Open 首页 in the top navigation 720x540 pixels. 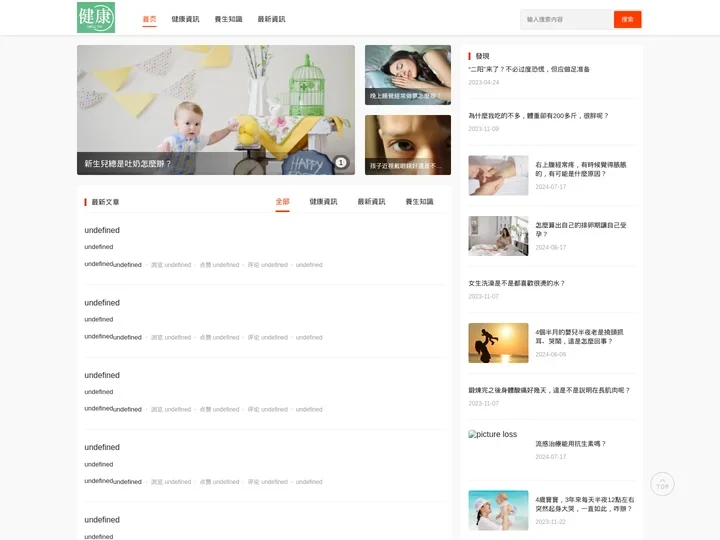149,19
